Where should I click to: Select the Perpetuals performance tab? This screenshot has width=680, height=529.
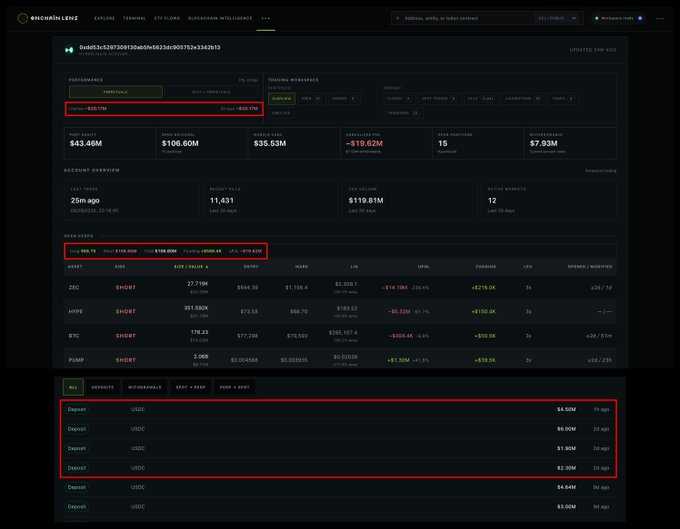point(116,92)
